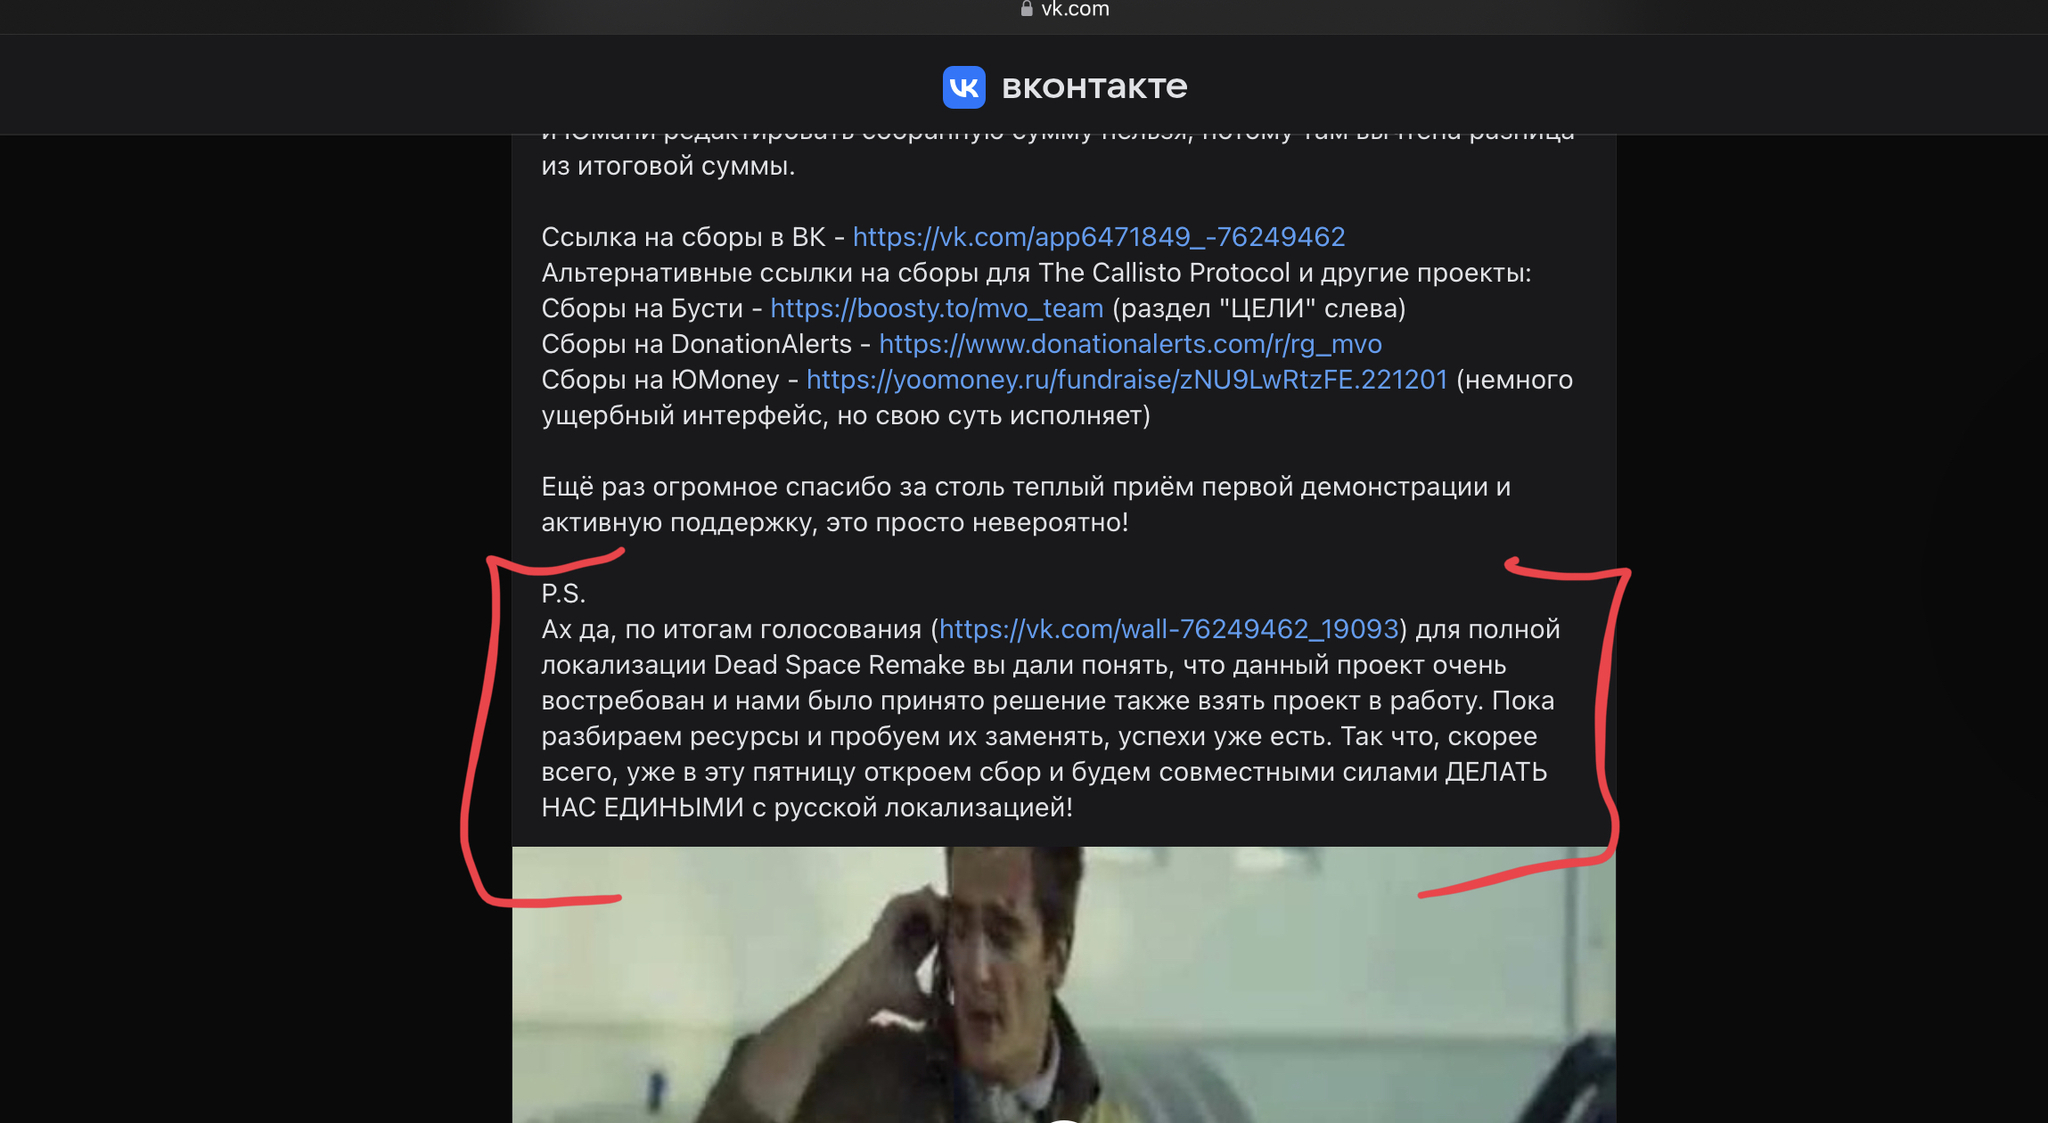Click the ДЕЛАТЬ НАС ЕДИНЫМИ phrase
Screen dimensions: 2048x1123
click(x=1045, y=789)
